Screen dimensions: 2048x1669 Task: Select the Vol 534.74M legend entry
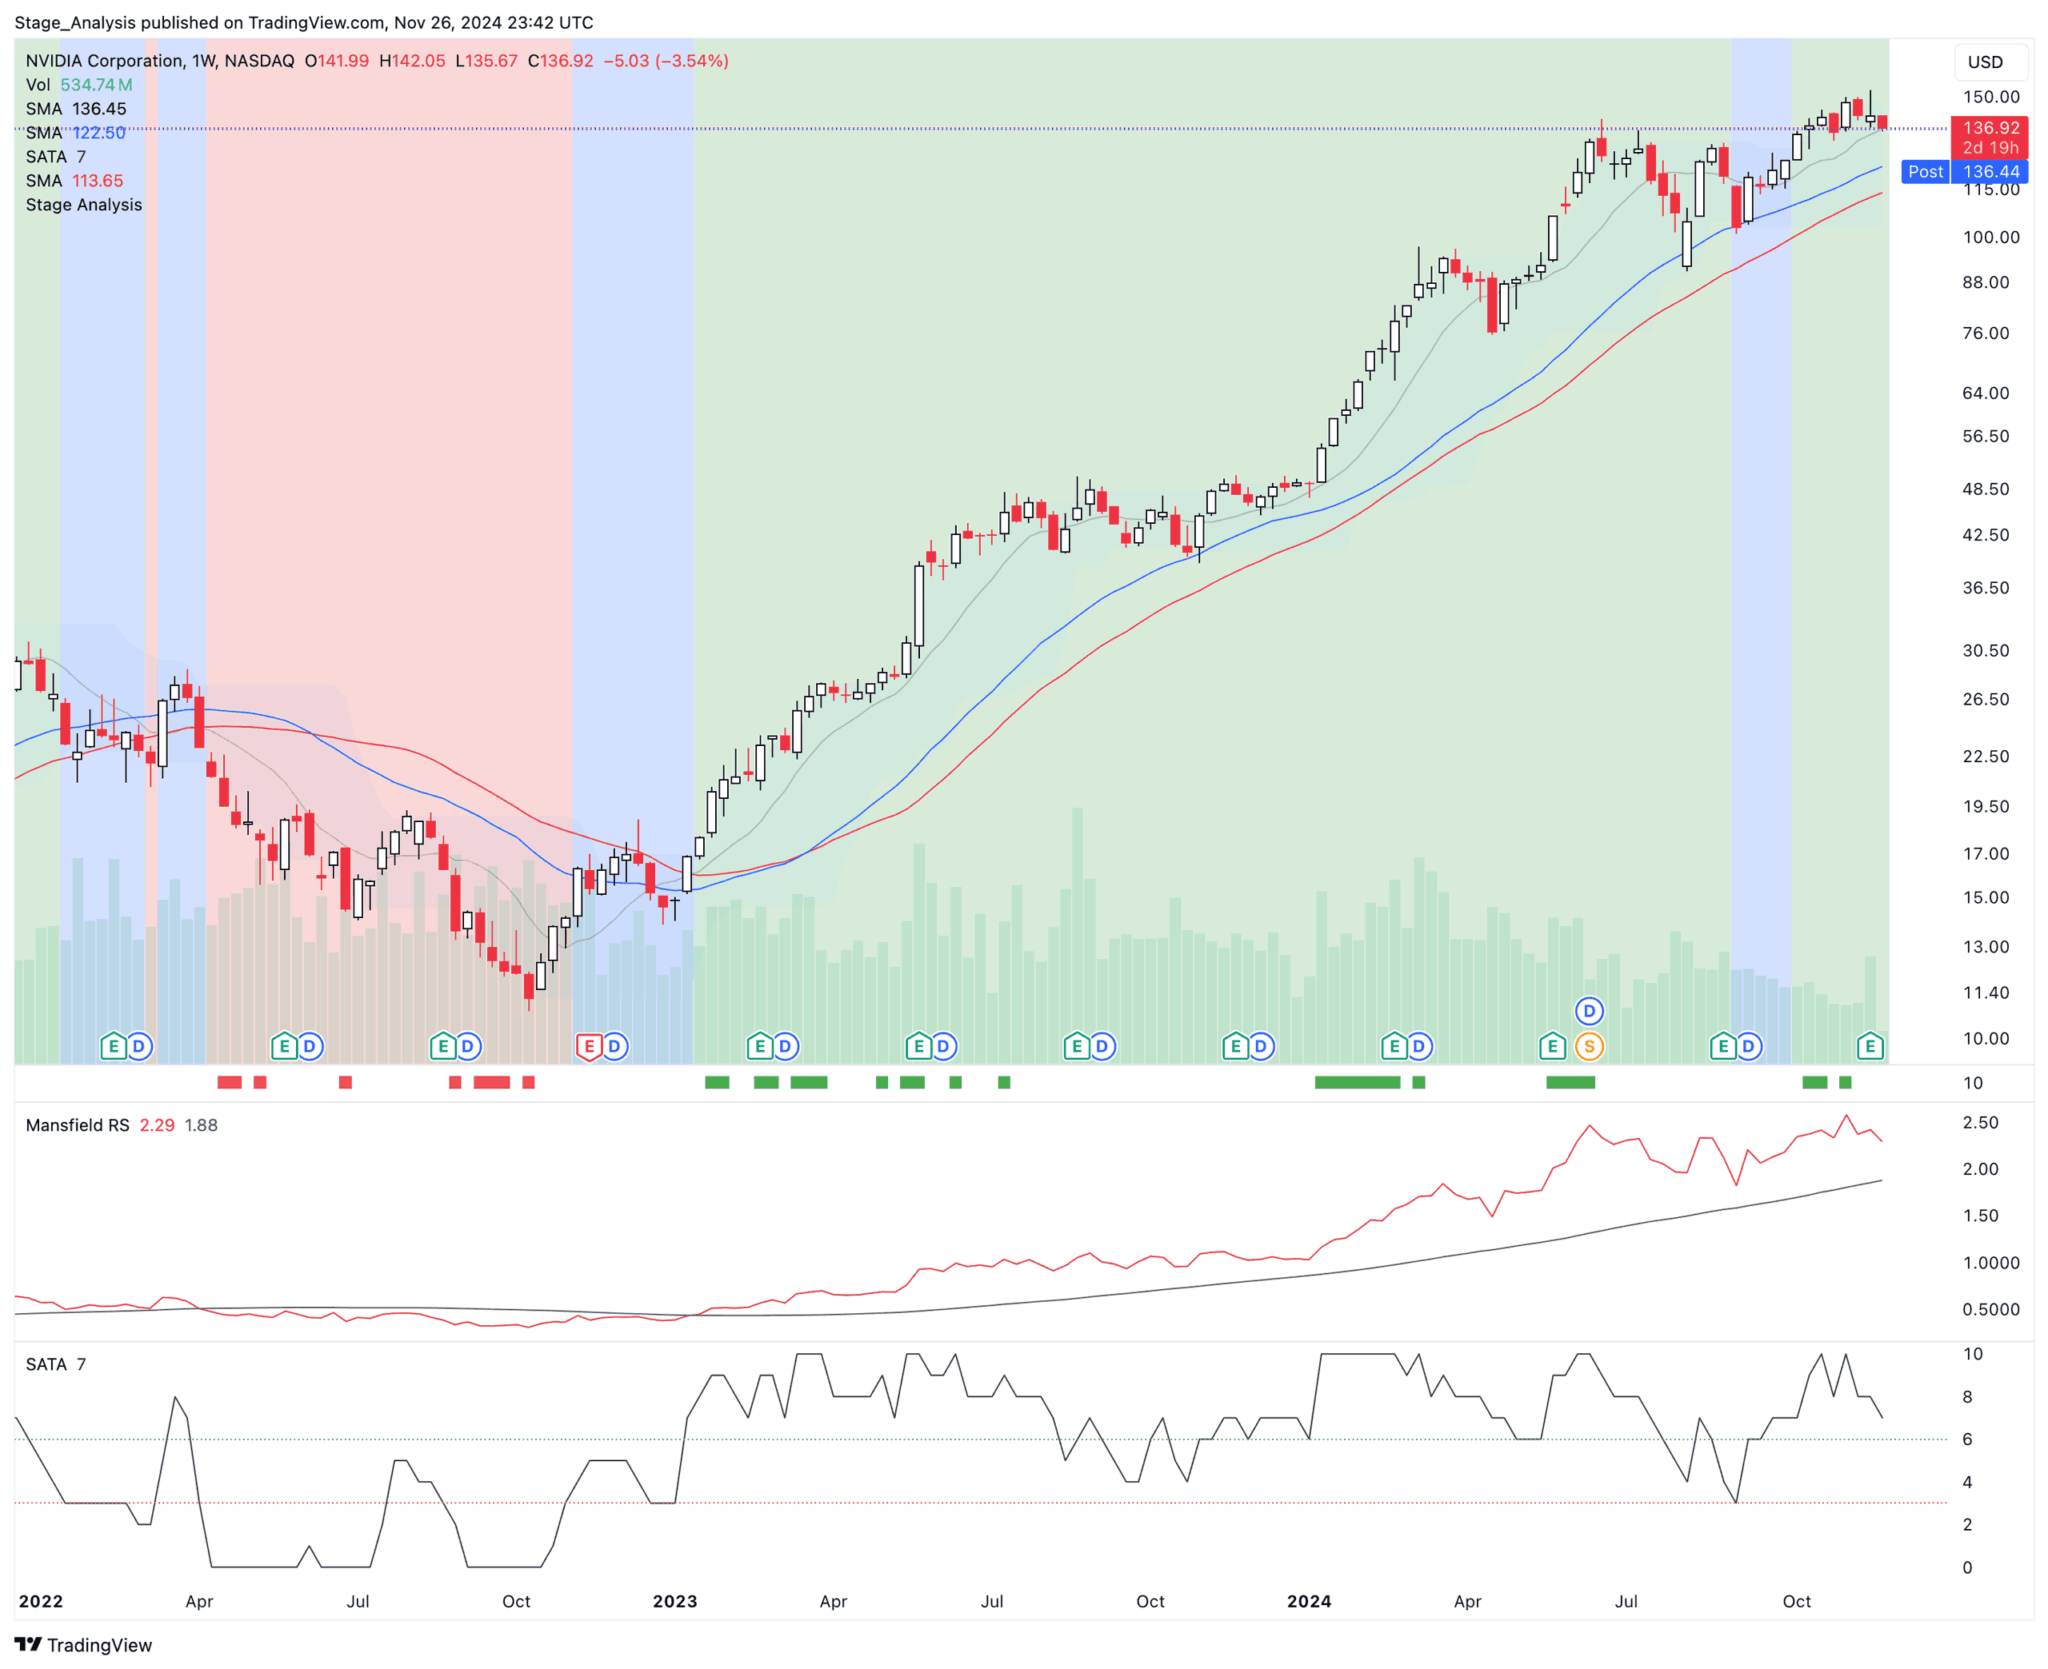point(79,85)
